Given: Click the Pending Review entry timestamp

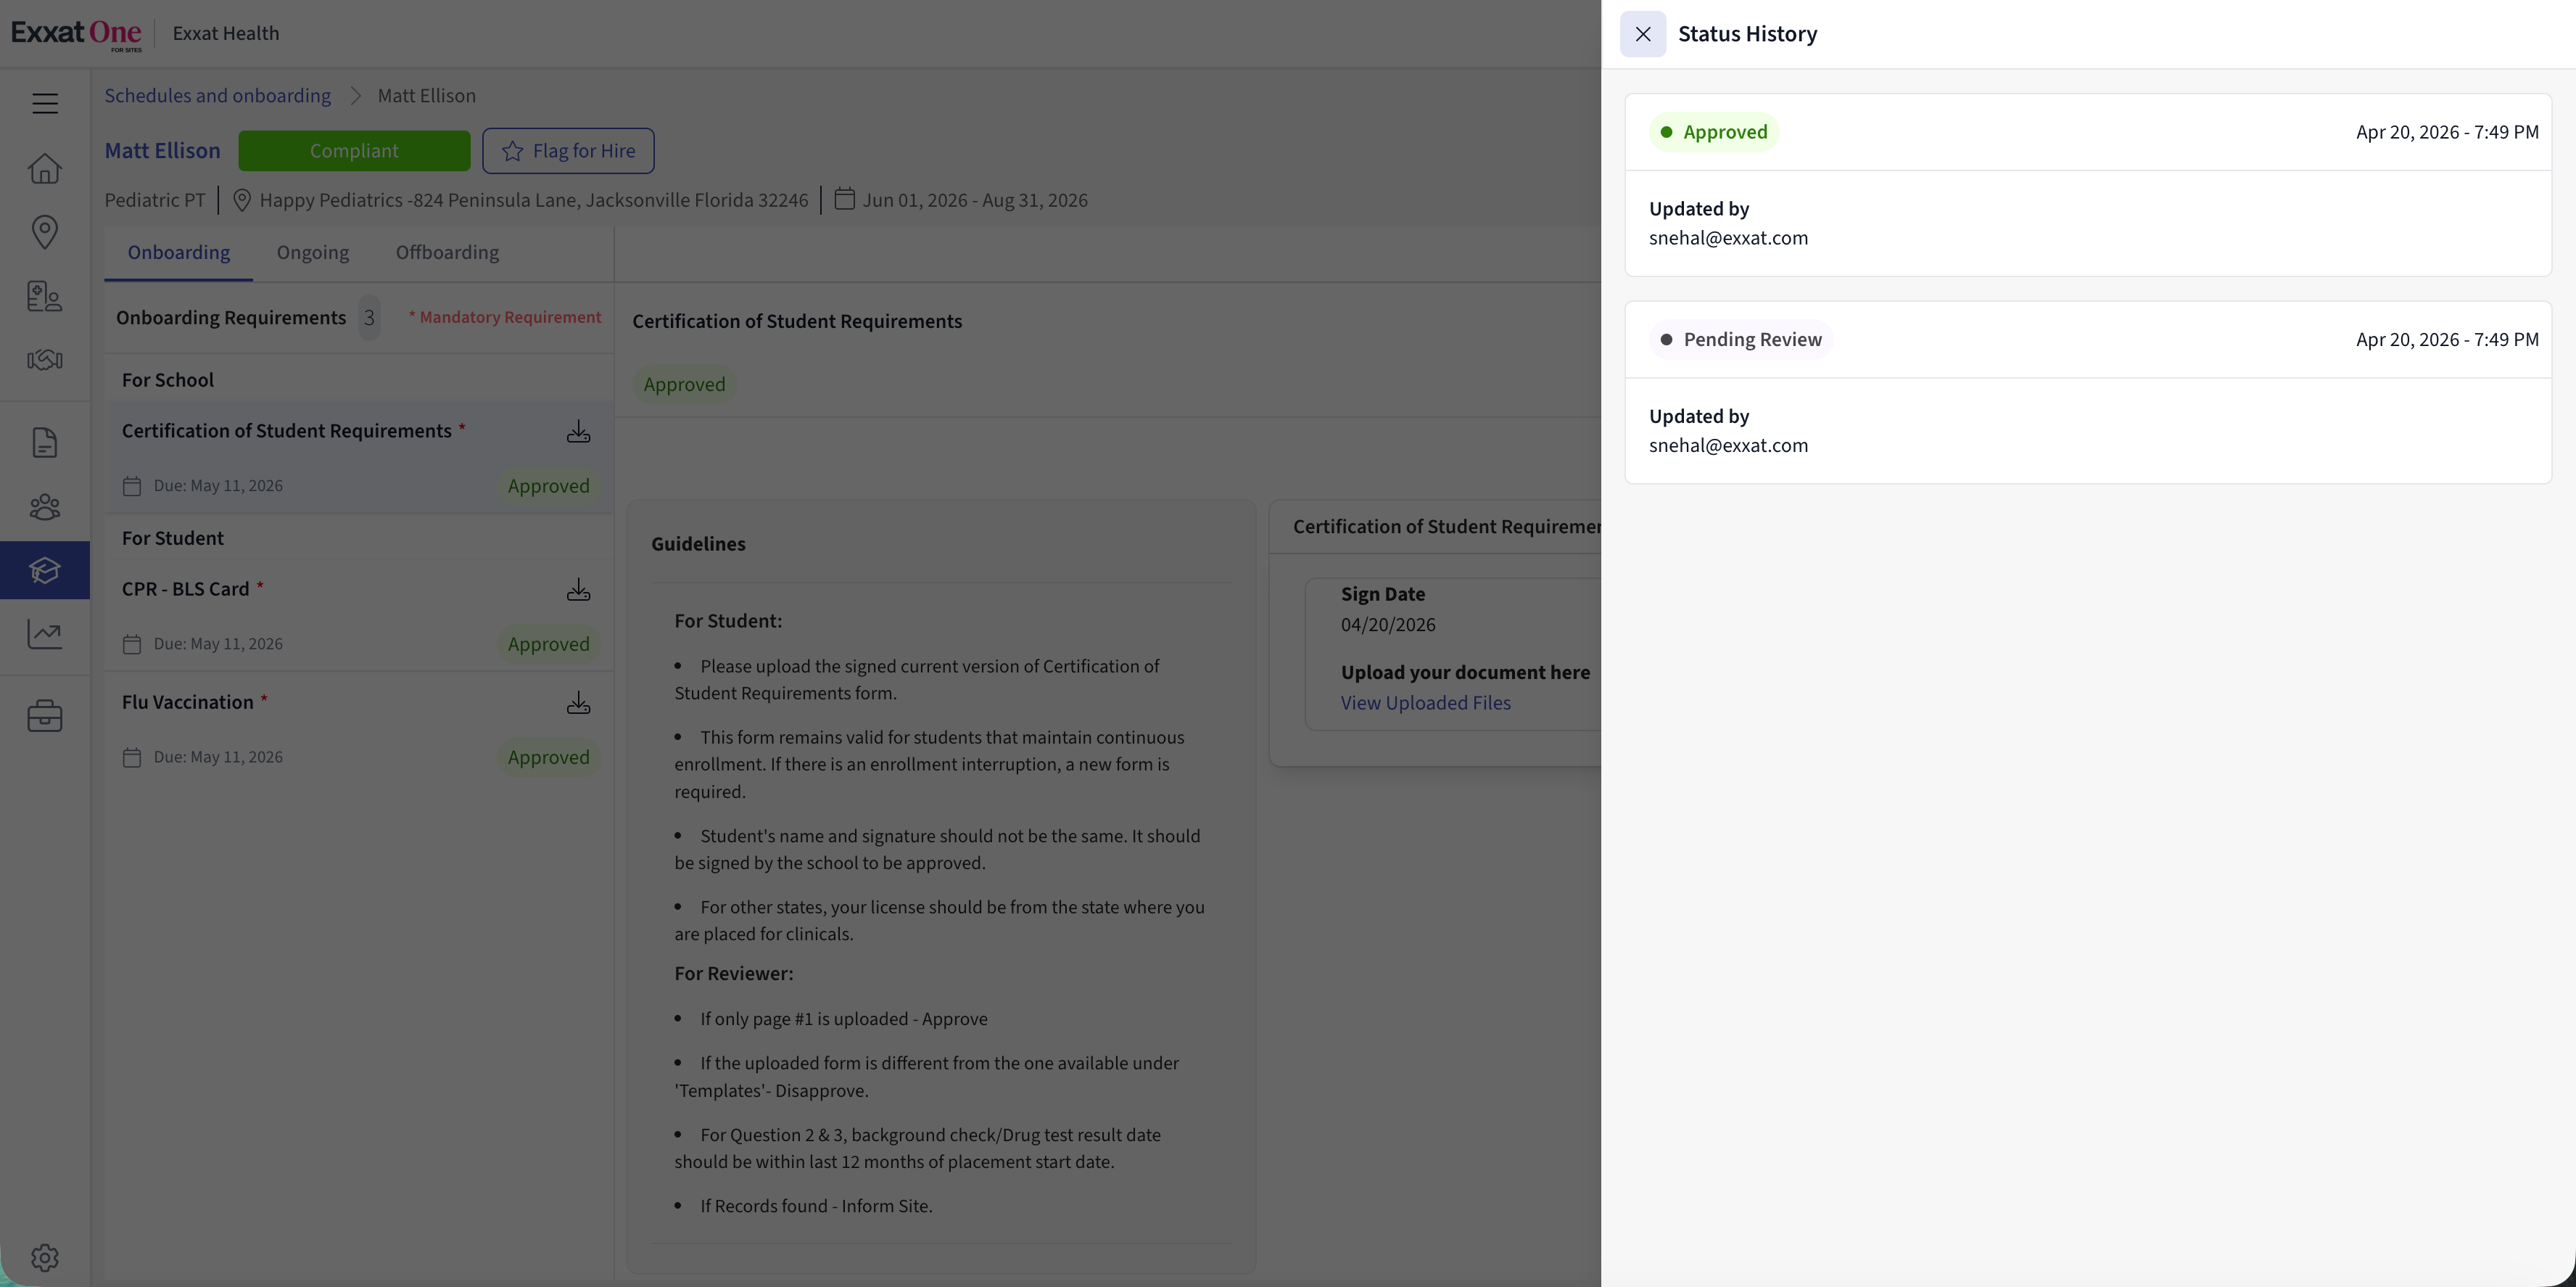Looking at the screenshot, I should [x=2447, y=340].
